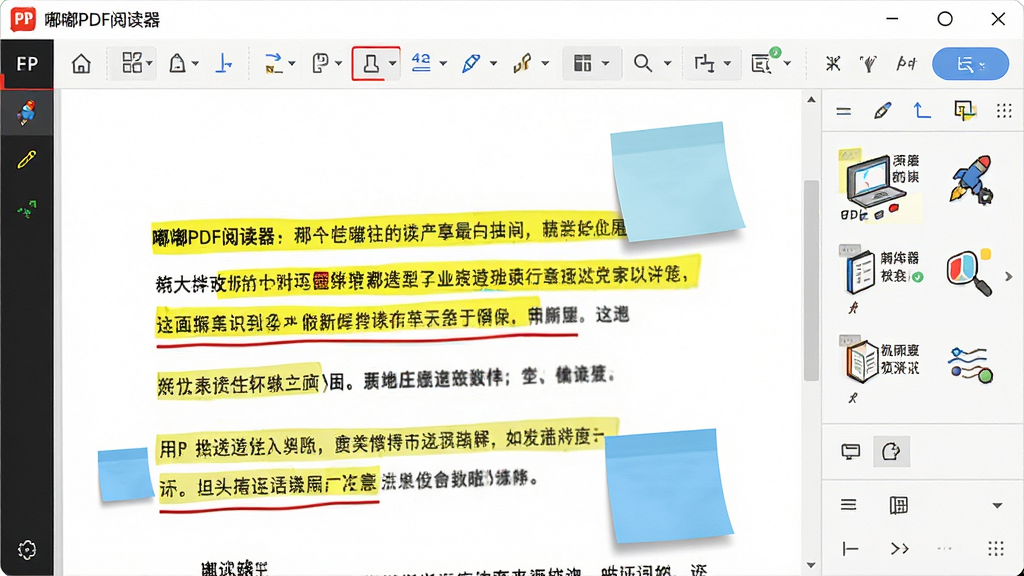
Task: Open the magnifier chart card
Action: point(970,272)
